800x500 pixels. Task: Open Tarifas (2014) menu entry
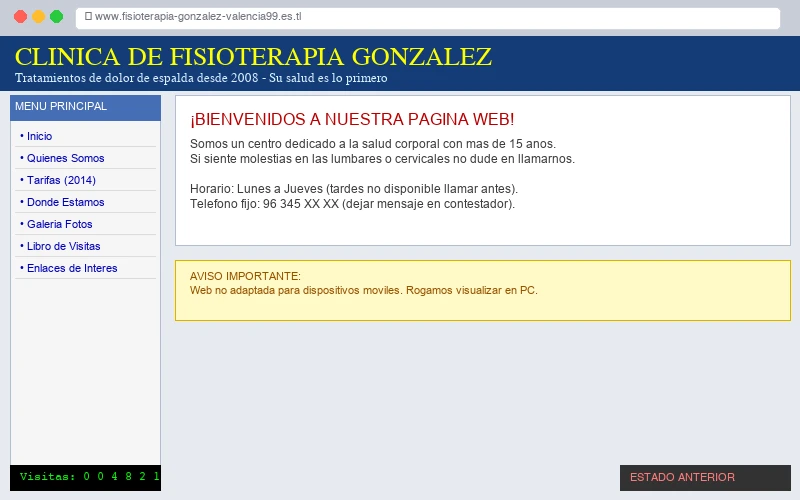tap(61, 180)
